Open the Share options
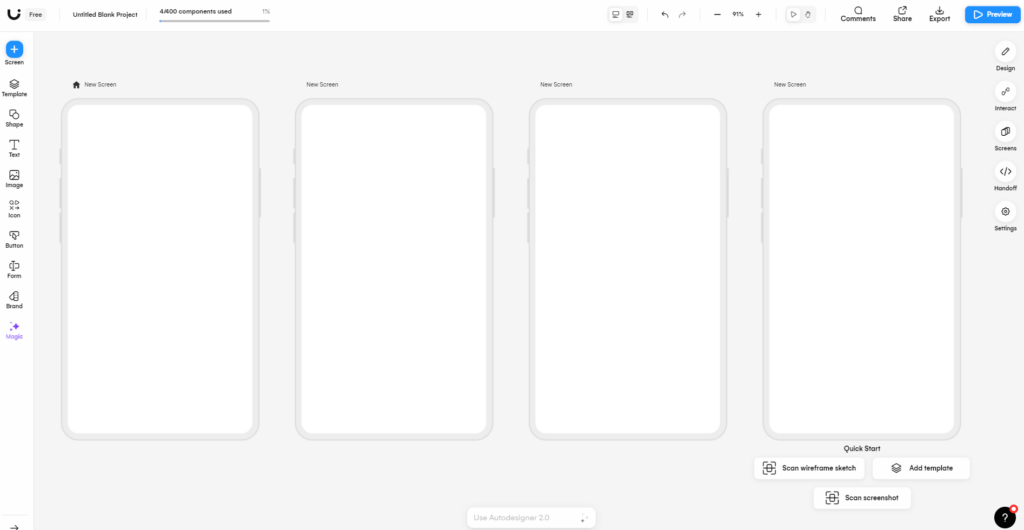This screenshot has width=1024, height=530. tap(902, 14)
